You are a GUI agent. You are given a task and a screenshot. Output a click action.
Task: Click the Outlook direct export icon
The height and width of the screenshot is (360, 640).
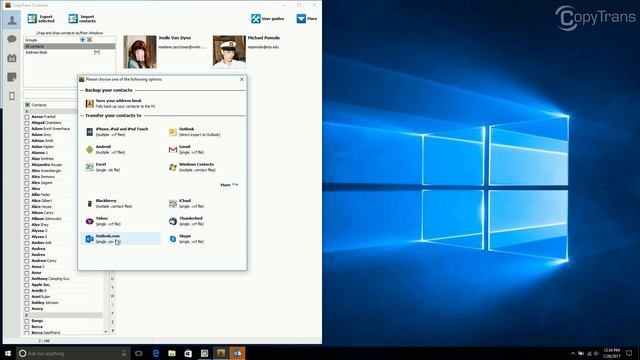pyautogui.click(x=173, y=132)
